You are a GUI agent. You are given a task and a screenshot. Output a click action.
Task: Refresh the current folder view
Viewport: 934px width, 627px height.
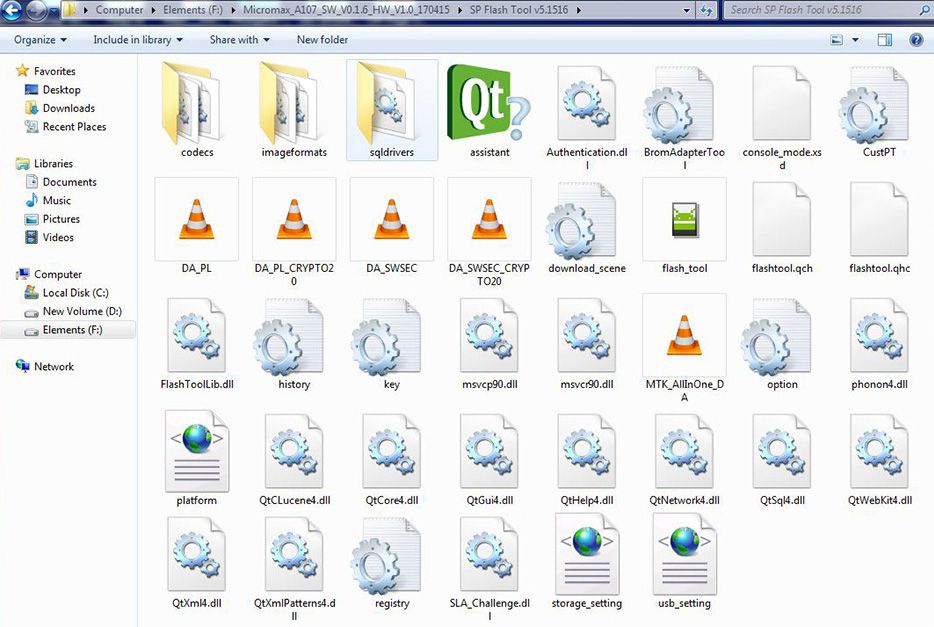click(706, 10)
